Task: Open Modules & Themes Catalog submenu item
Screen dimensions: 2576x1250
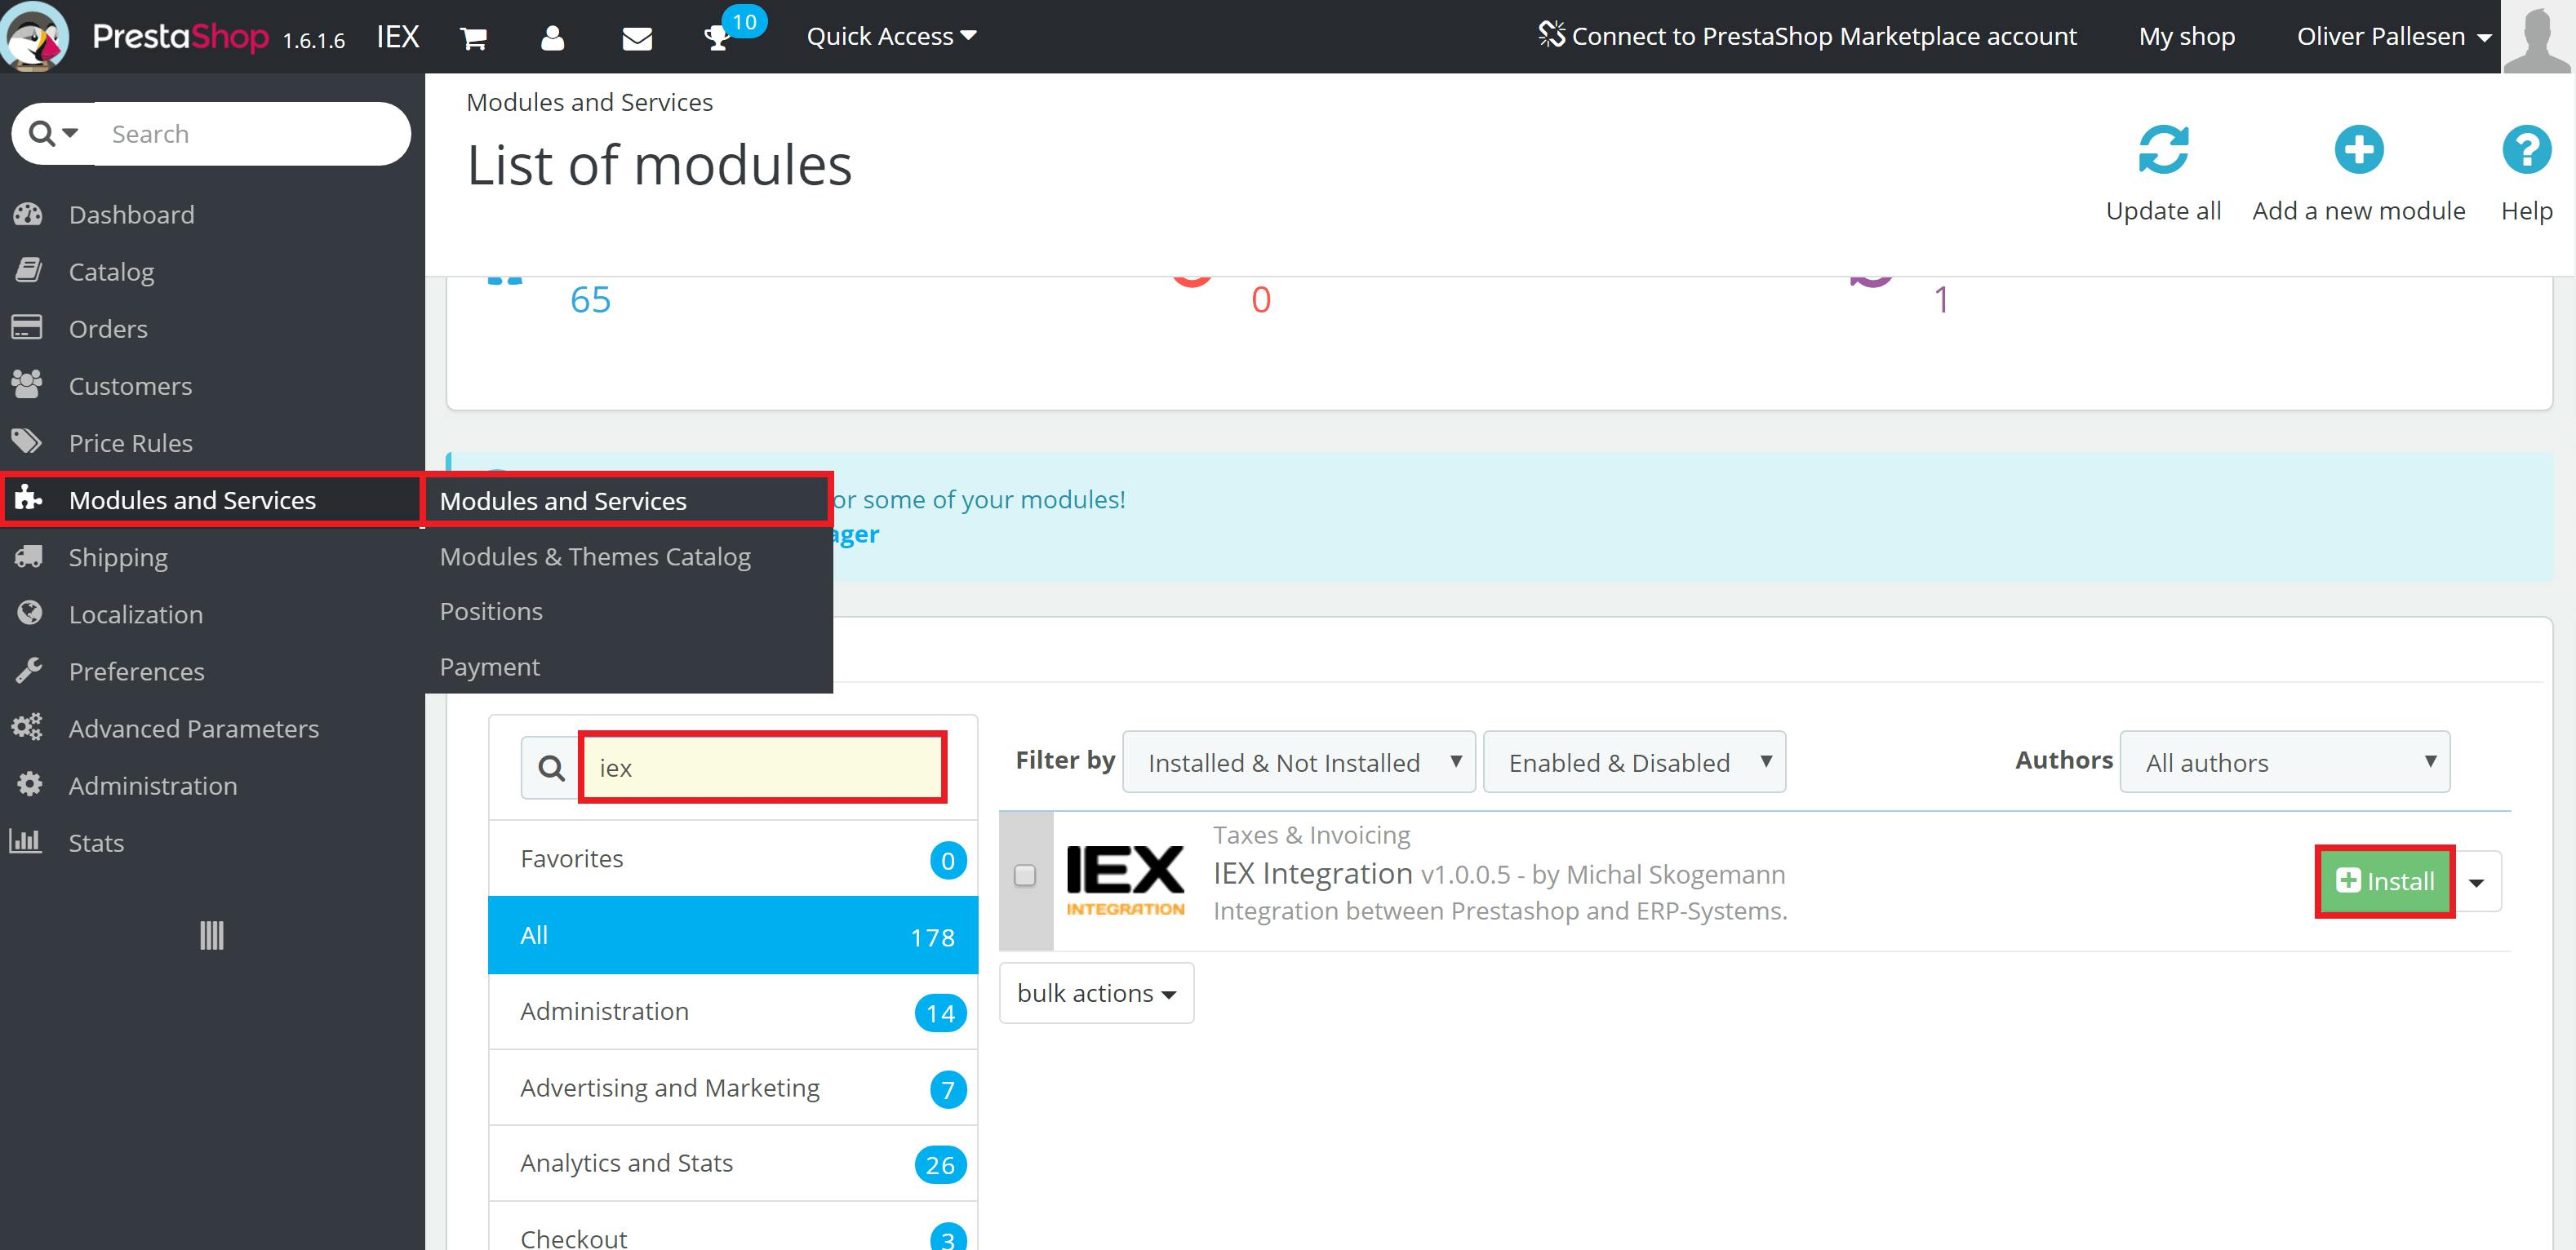Action: pos(629,557)
